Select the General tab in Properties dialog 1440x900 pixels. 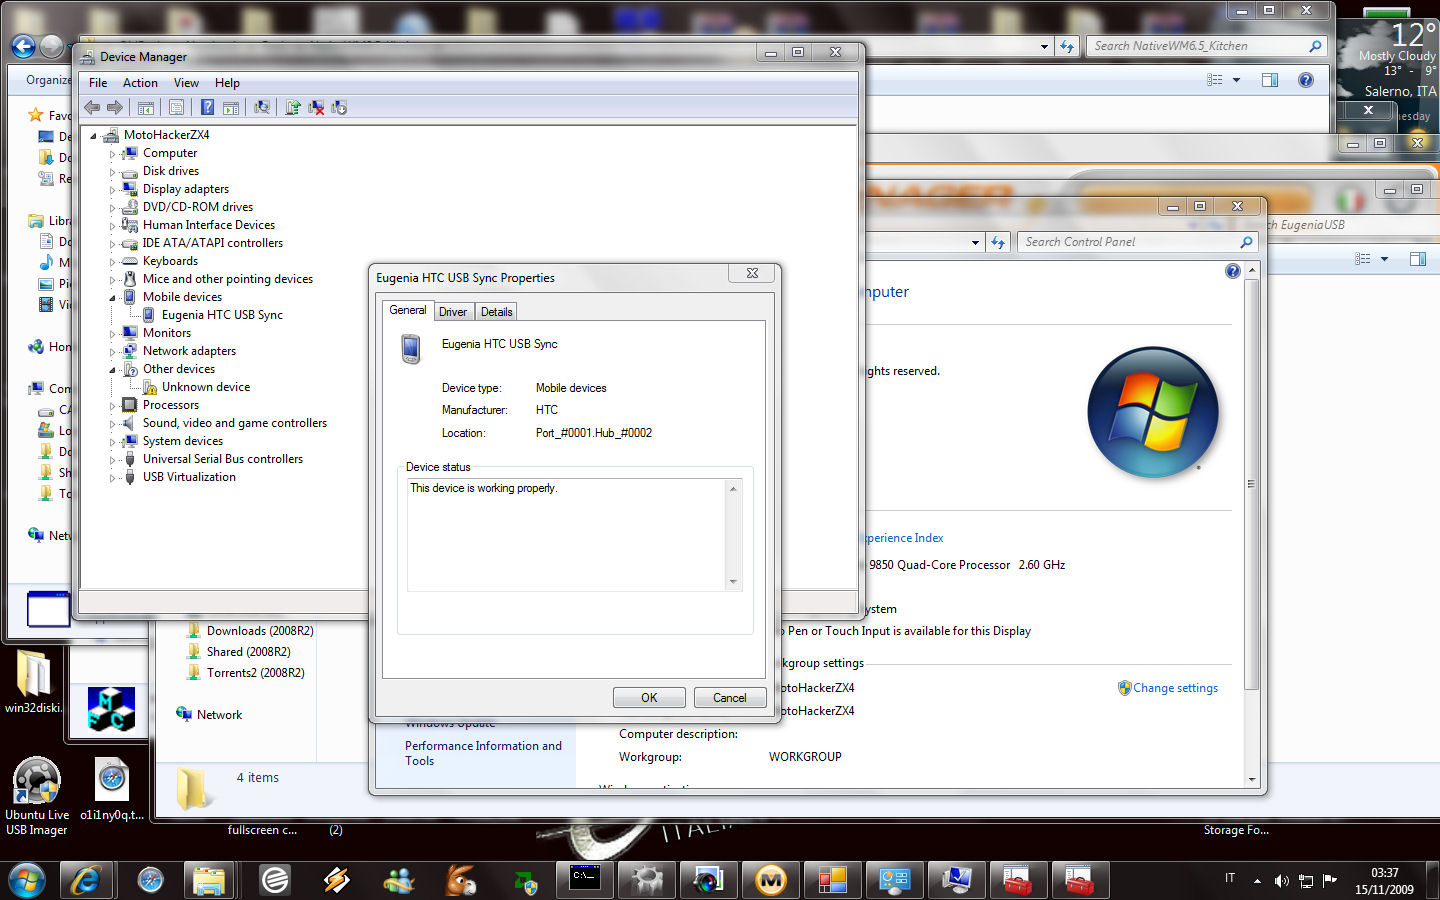click(x=408, y=310)
